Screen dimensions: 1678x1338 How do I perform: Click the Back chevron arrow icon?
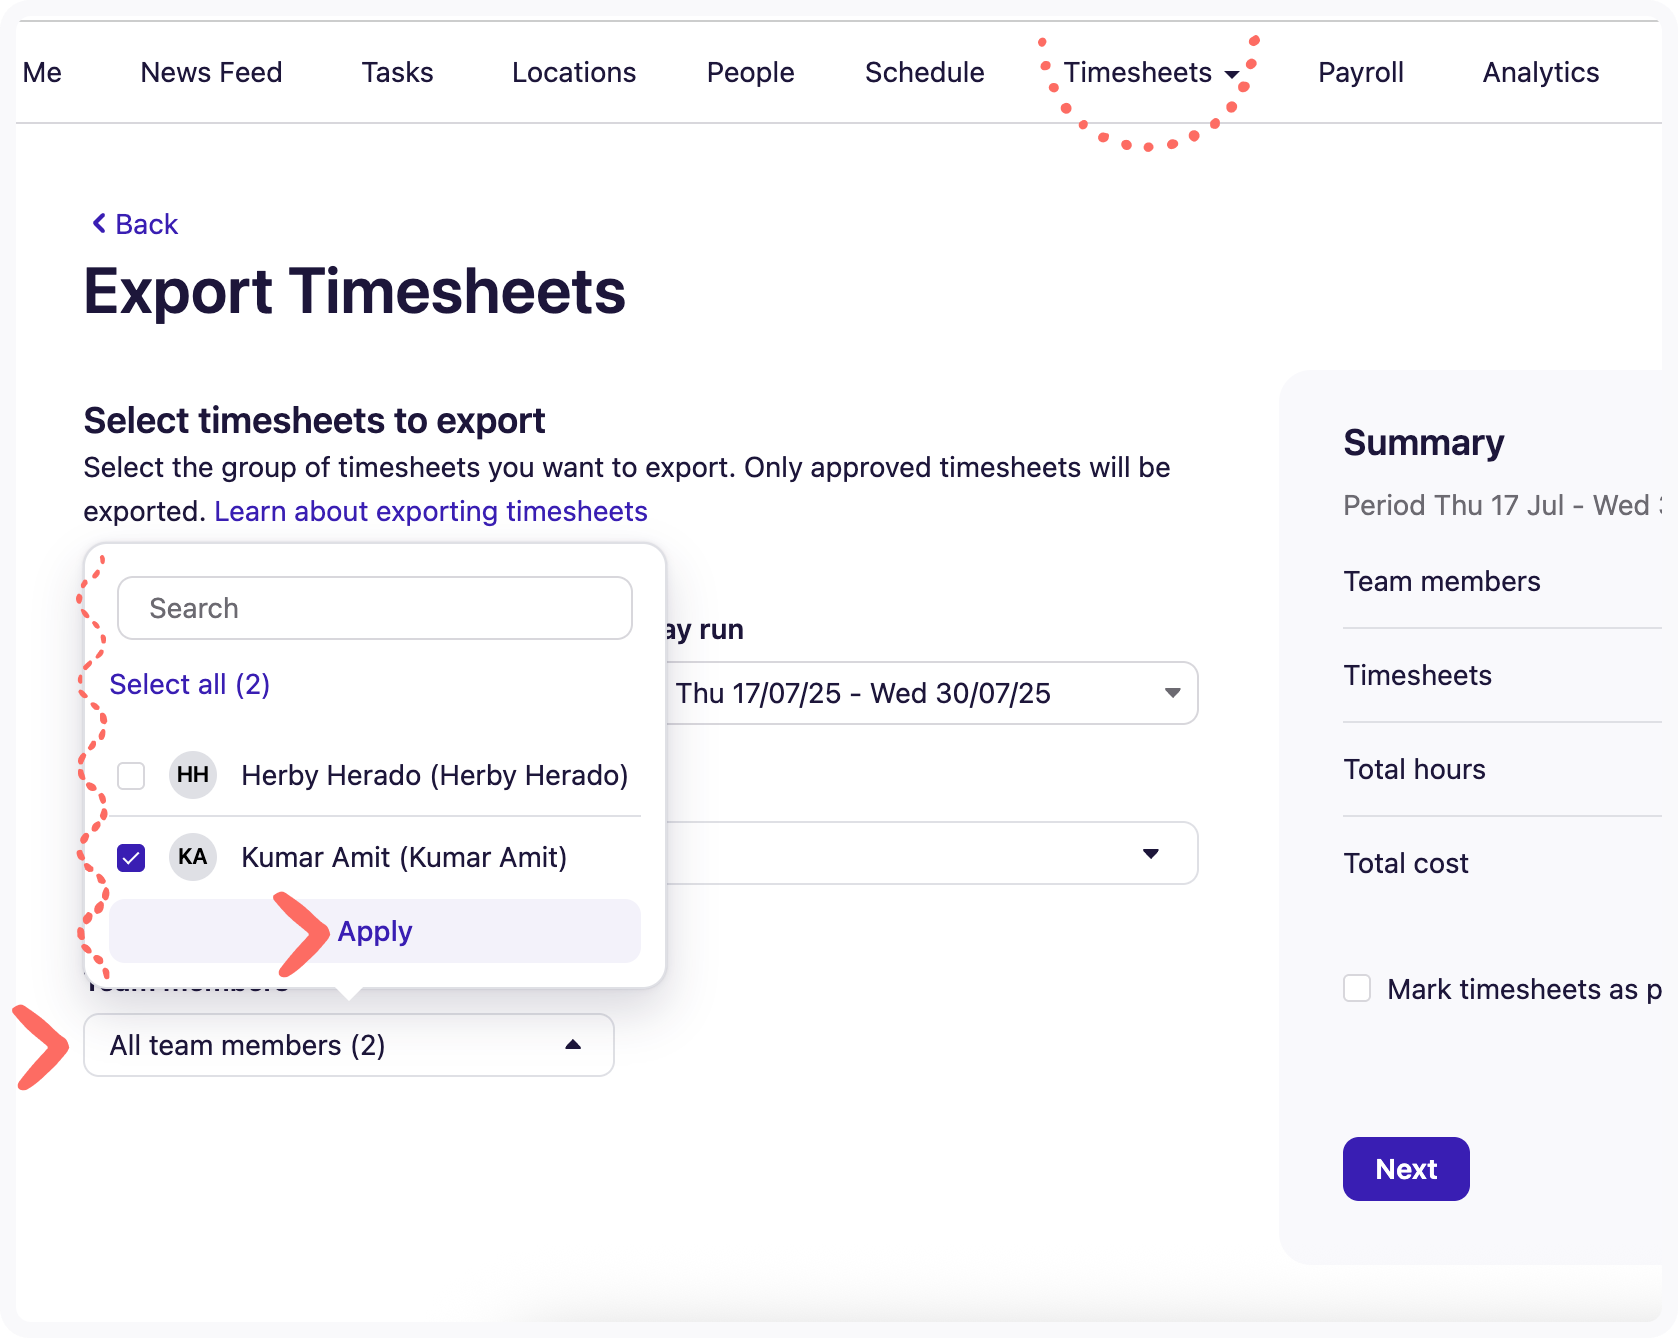click(x=99, y=224)
